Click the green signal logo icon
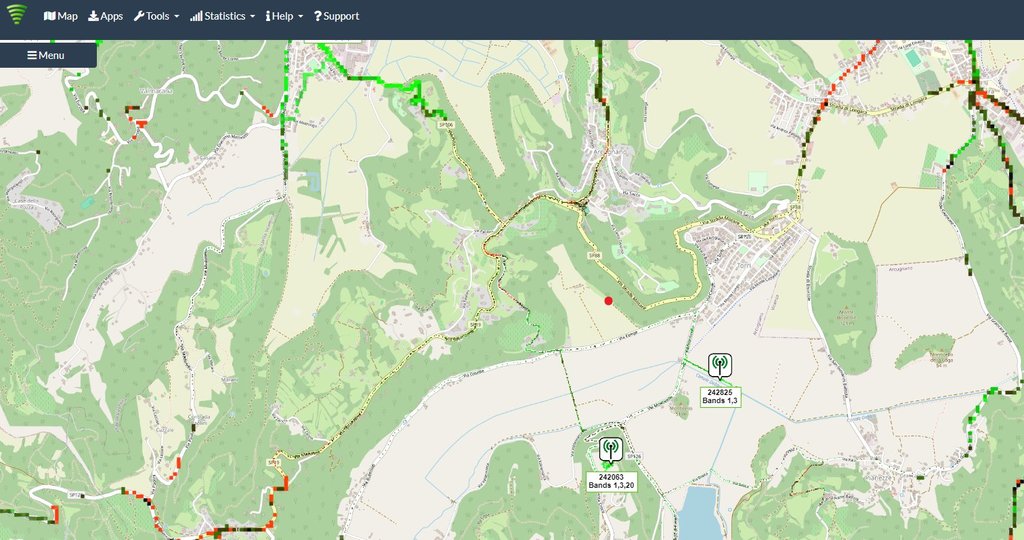This screenshot has width=1024, height=540. tap(17, 14)
